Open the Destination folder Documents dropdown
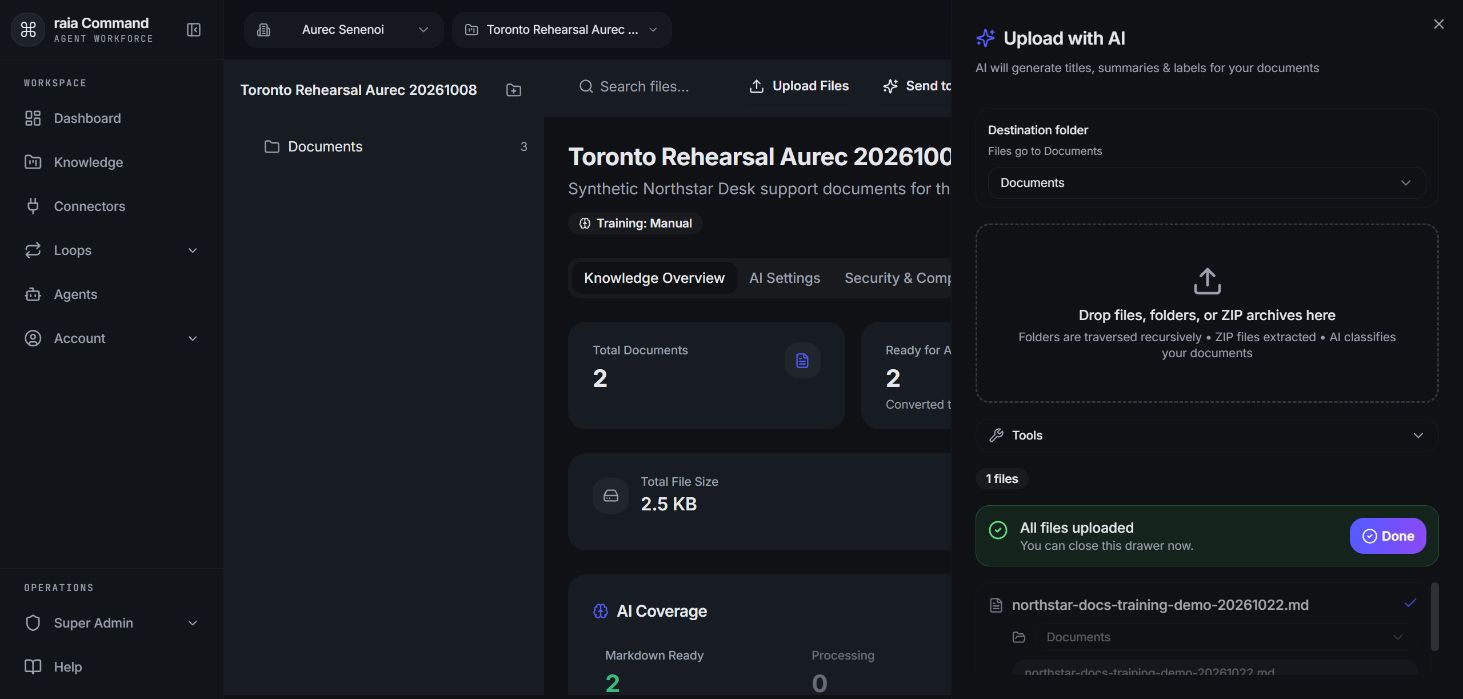1463x699 pixels. pos(1207,183)
